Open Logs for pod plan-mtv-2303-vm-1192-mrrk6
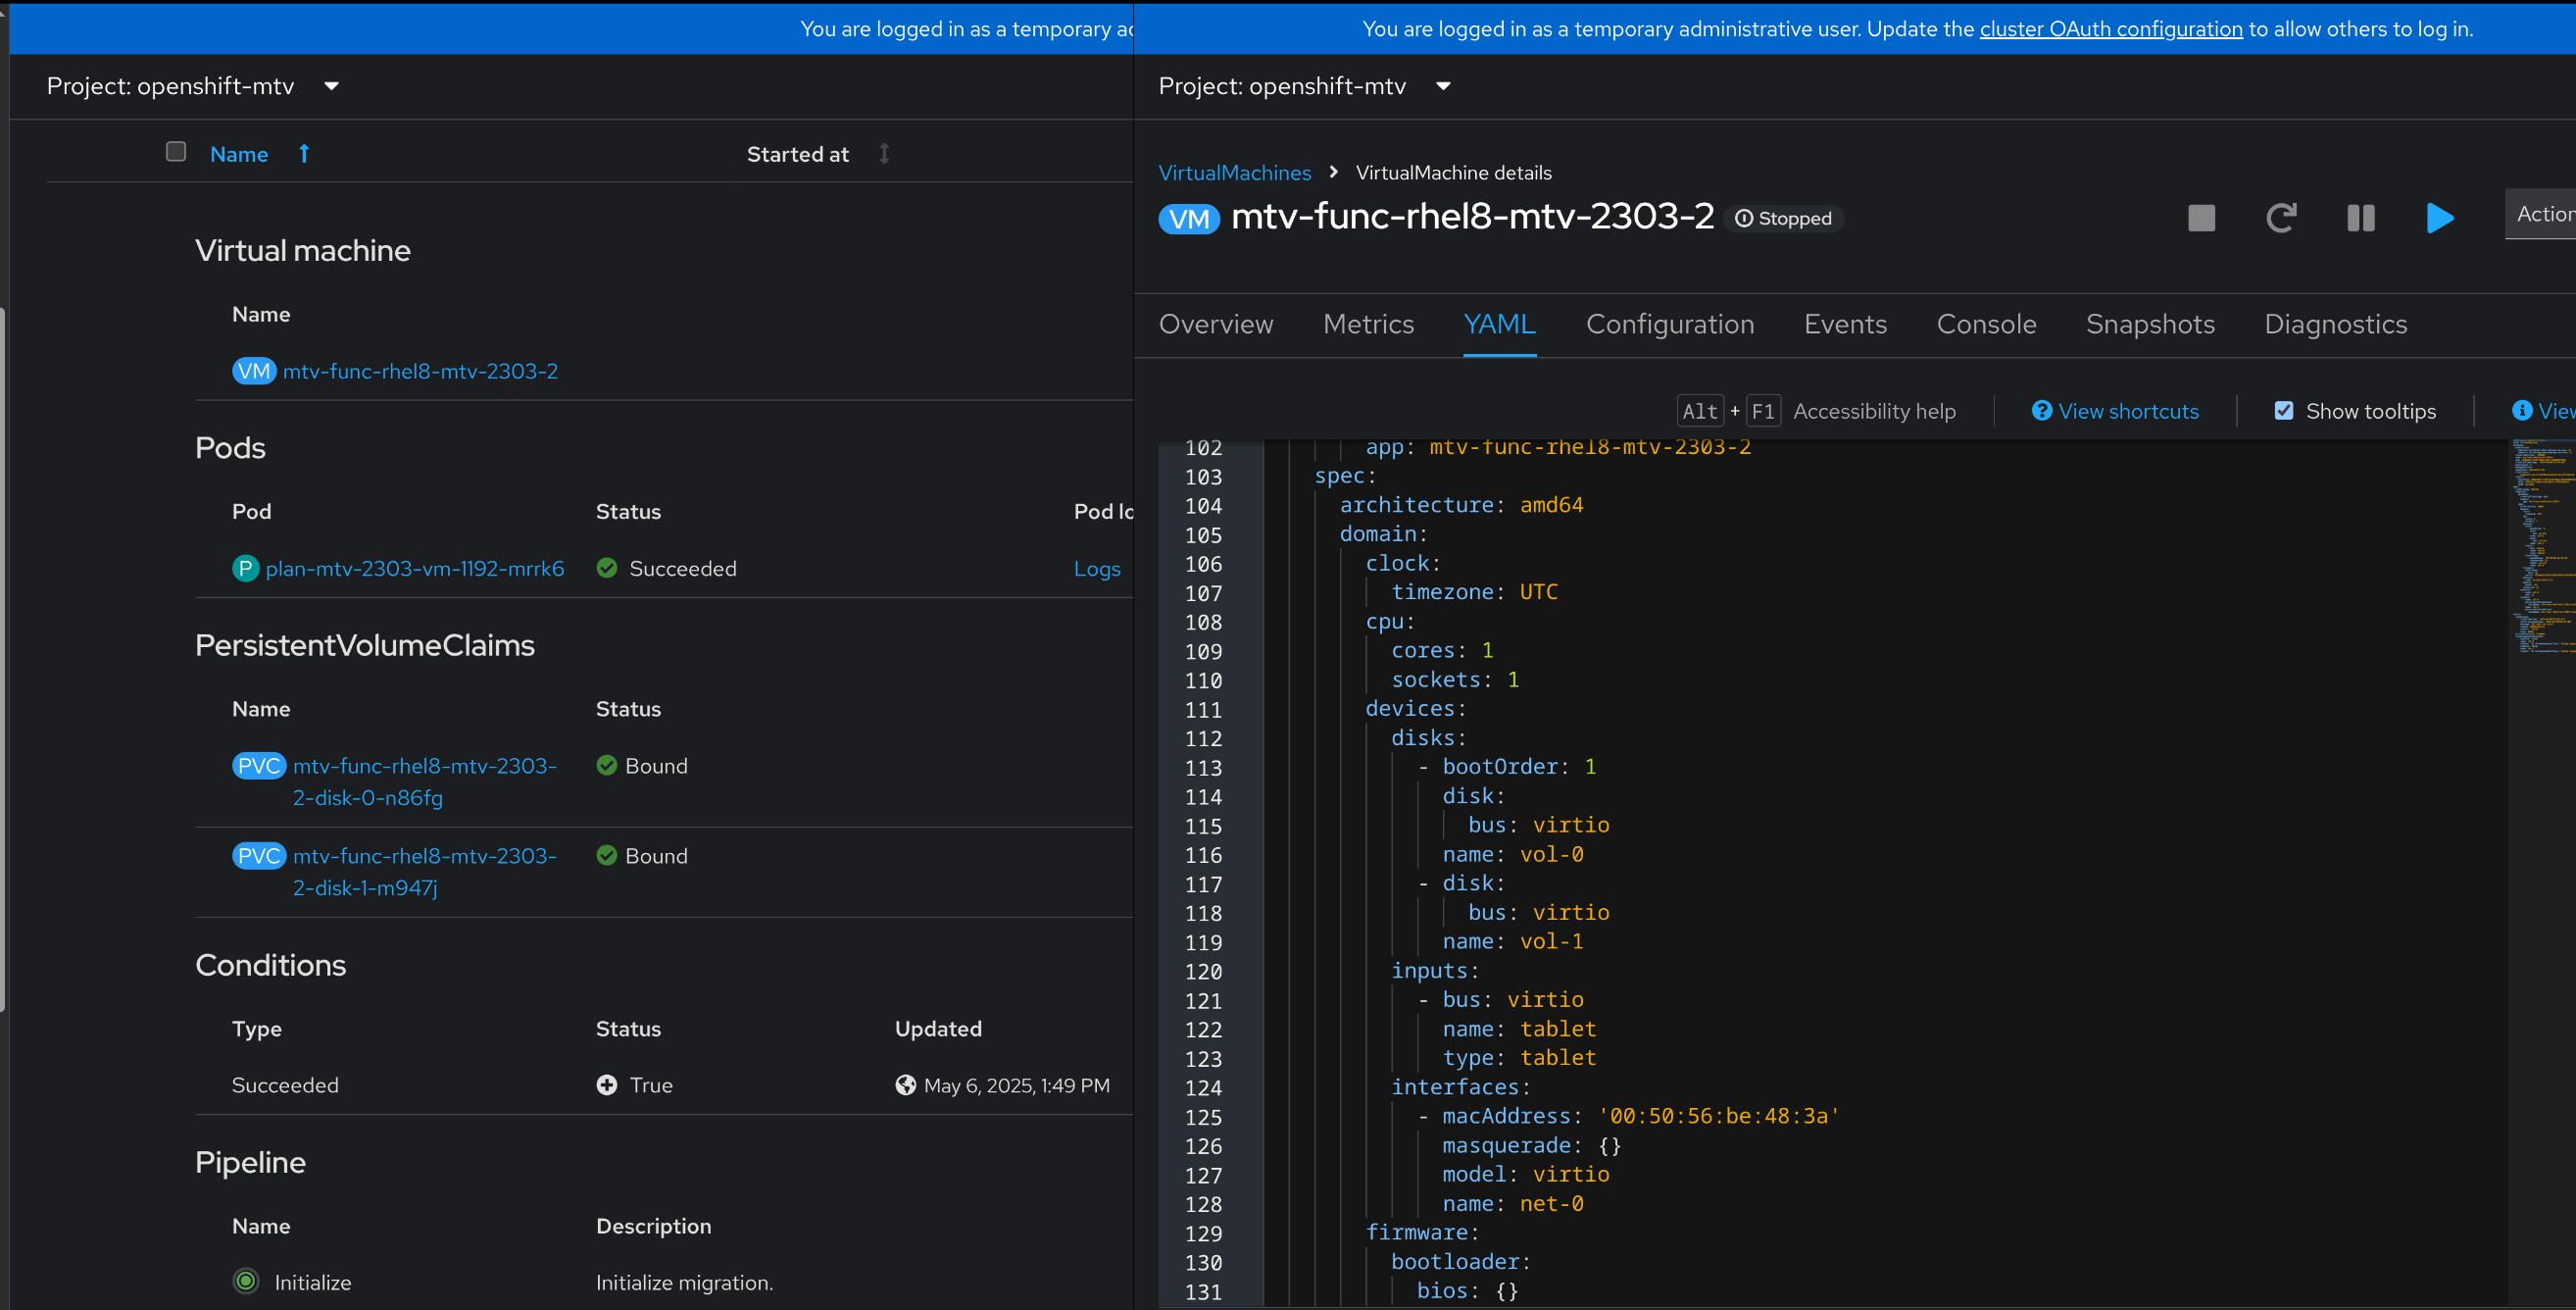Screen dimensions: 2576x1310 point(1096,568)
